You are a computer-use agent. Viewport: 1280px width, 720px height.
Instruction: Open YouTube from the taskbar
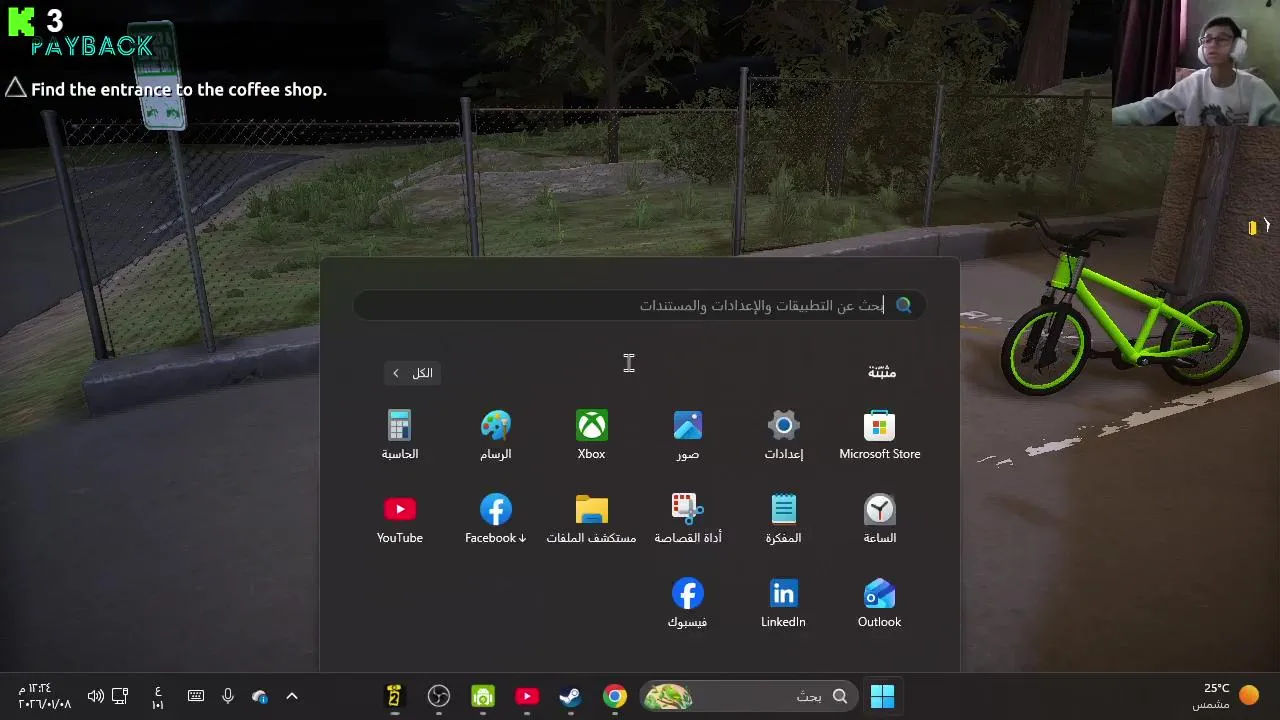pos(527,696)
